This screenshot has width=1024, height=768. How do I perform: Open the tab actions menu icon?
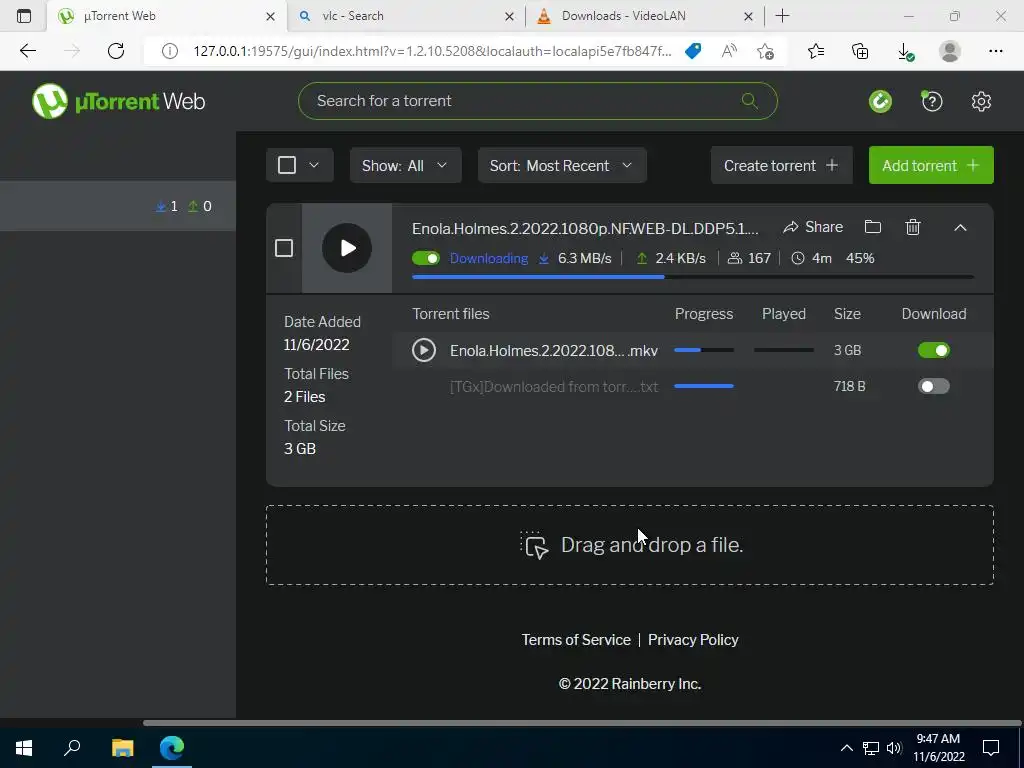pyautogui.click(x=24, y=16)
